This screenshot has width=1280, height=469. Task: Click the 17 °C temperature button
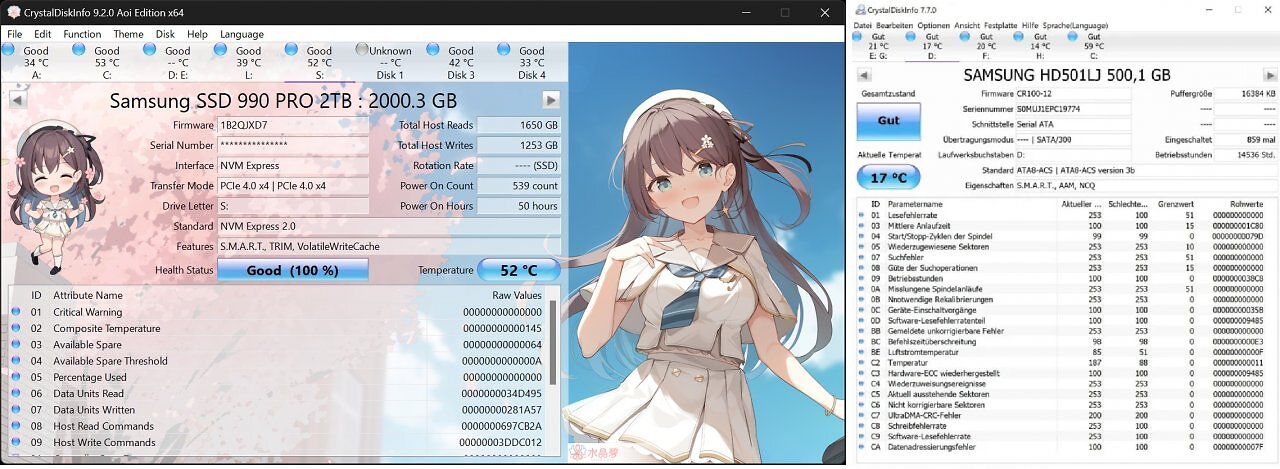coord(888,177)
